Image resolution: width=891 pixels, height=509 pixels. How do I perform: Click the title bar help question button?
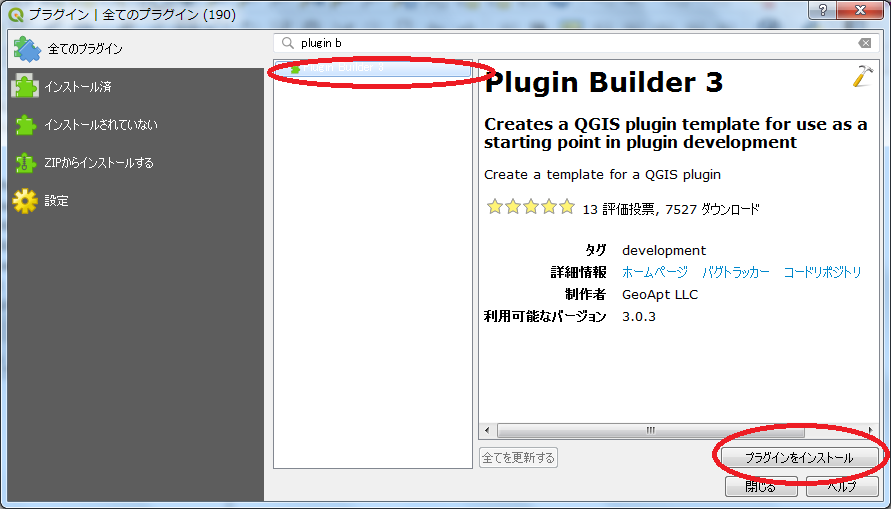[x=824, y=10]
